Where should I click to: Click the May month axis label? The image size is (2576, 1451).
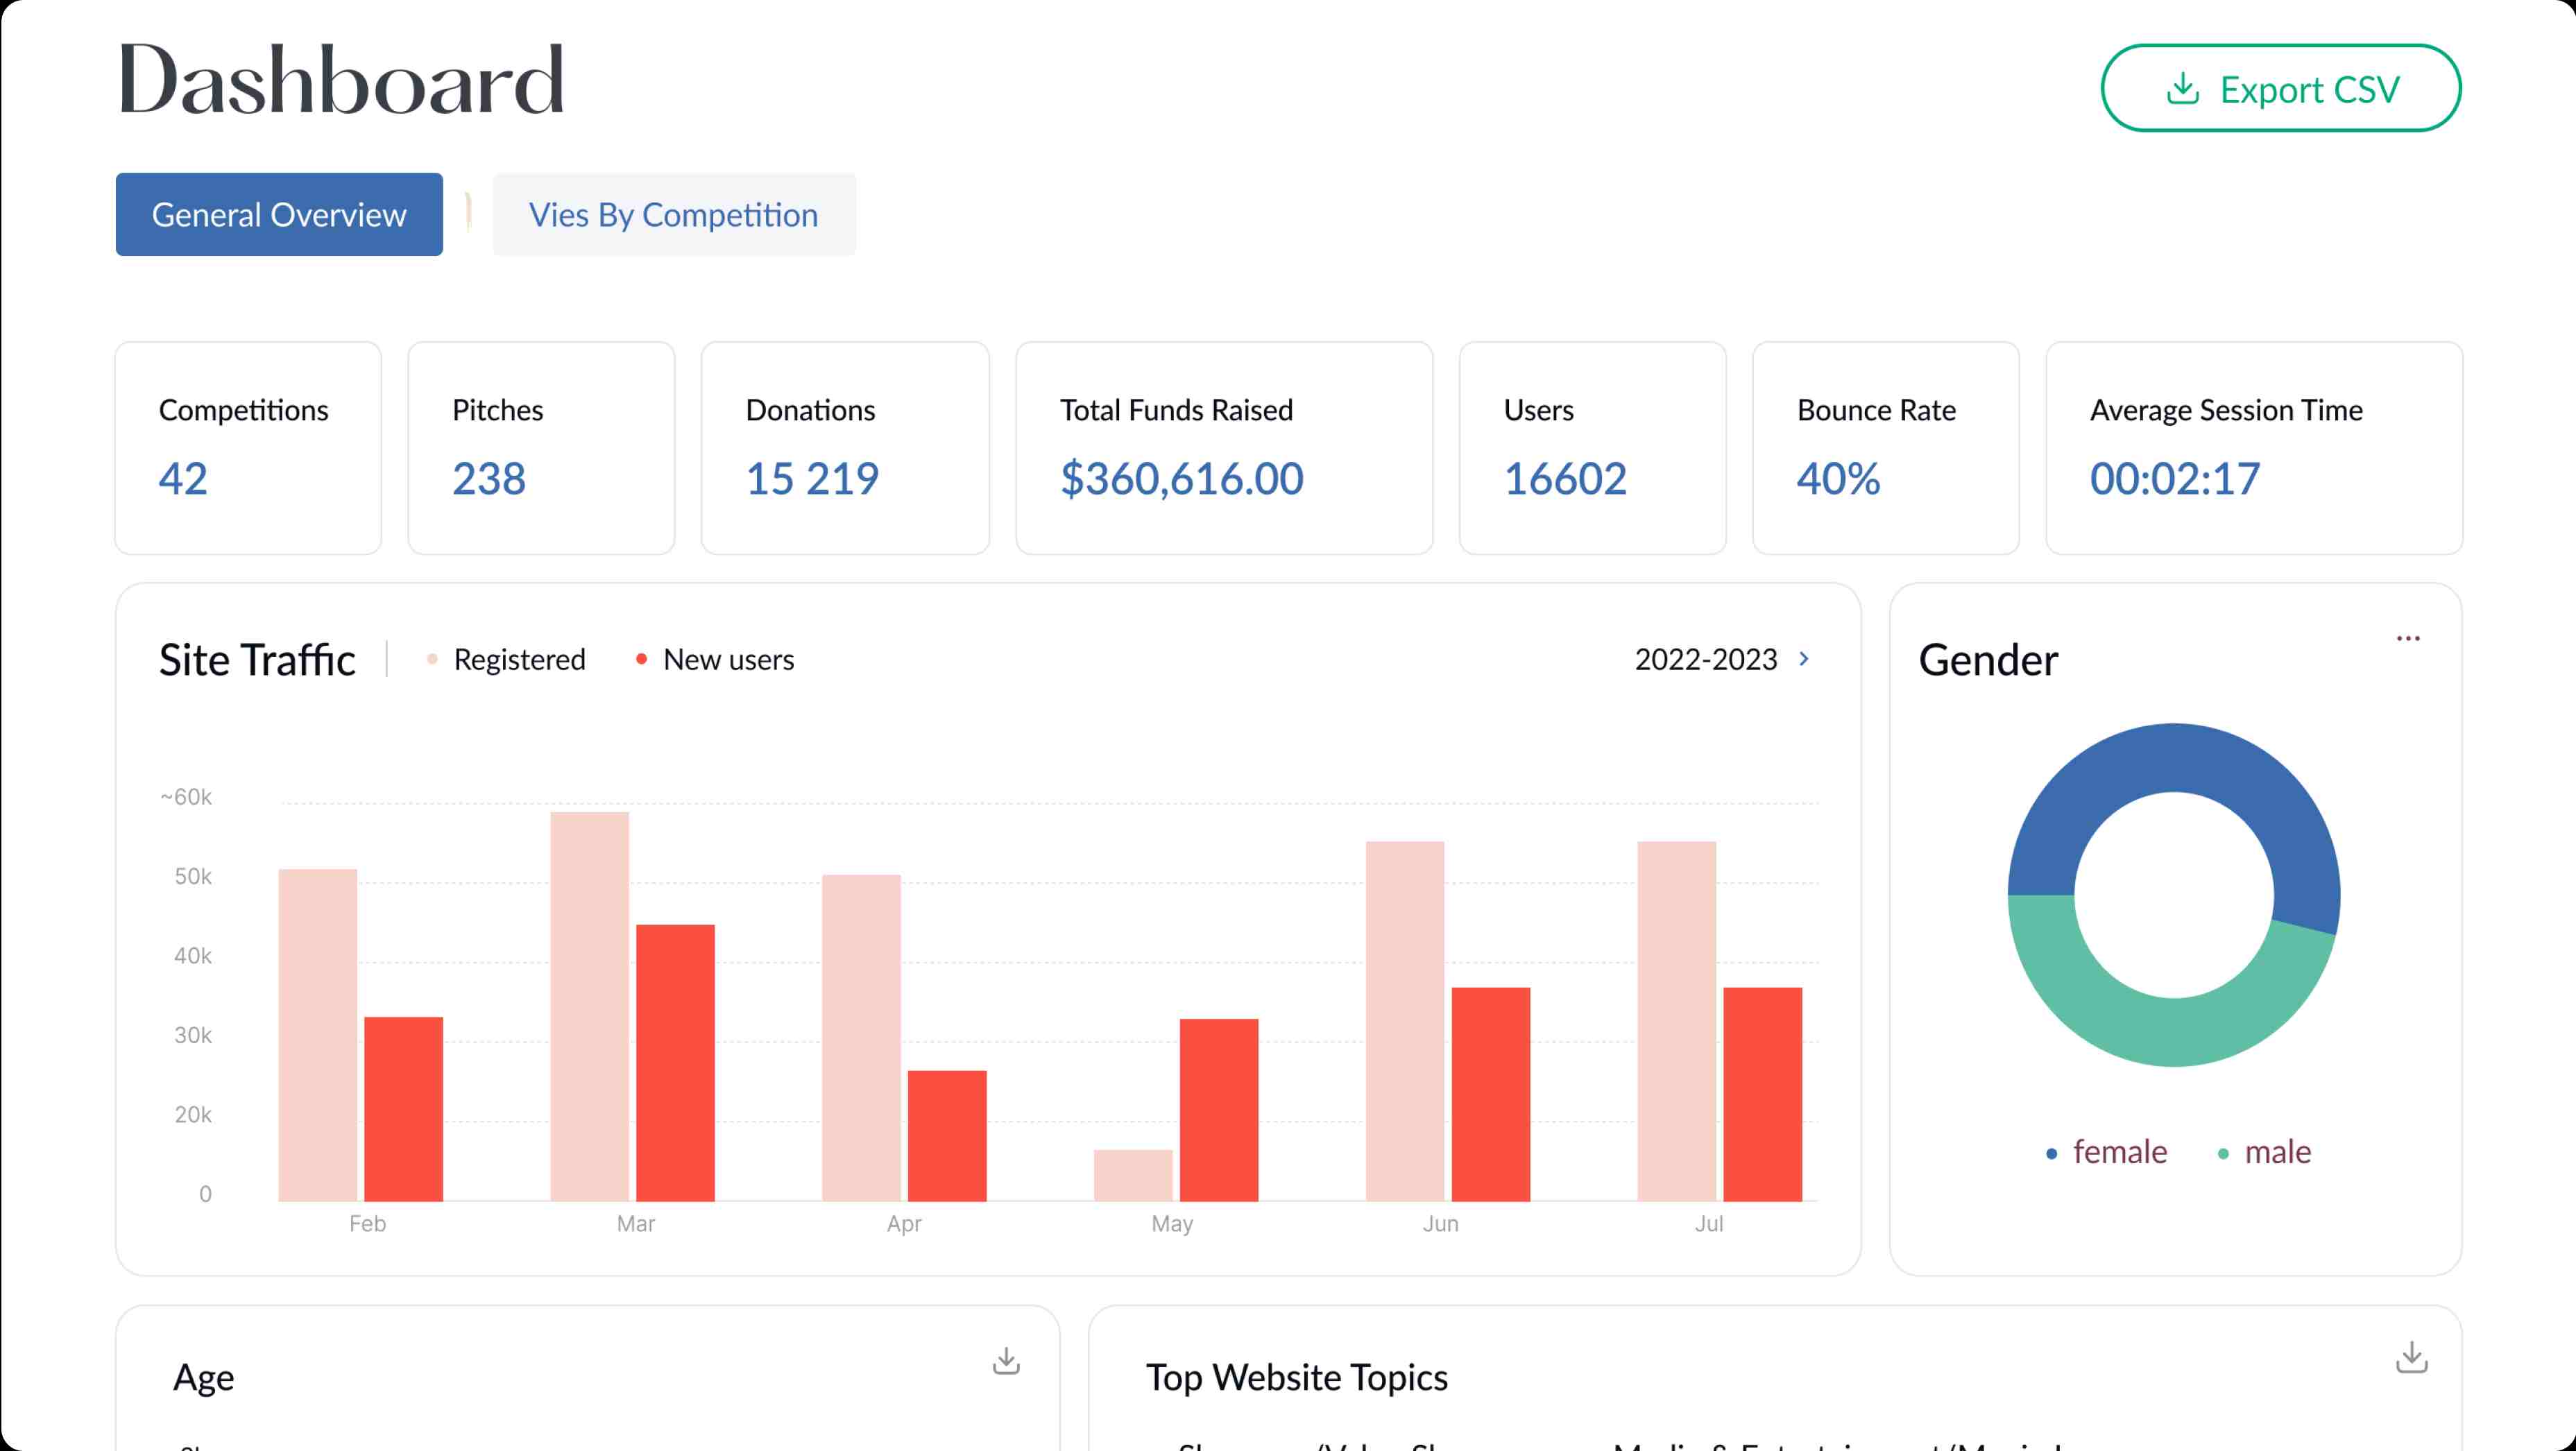click(1172, 1224)
